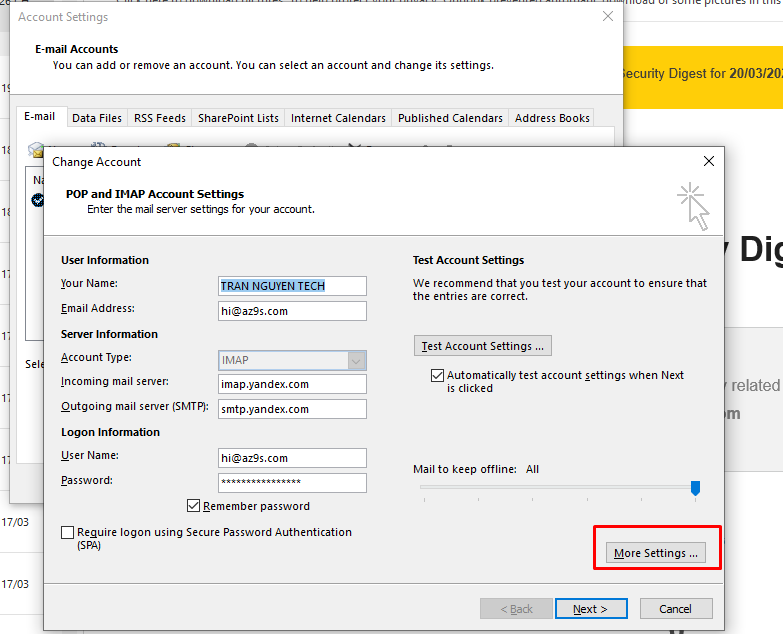
Task: Close the Account Settings window
Action: [x=607, y=17]
